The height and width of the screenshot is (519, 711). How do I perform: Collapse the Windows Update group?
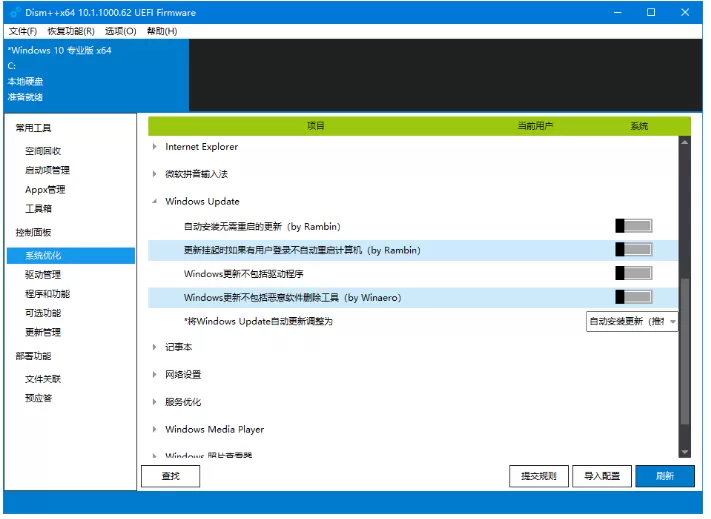click(156, 203)
